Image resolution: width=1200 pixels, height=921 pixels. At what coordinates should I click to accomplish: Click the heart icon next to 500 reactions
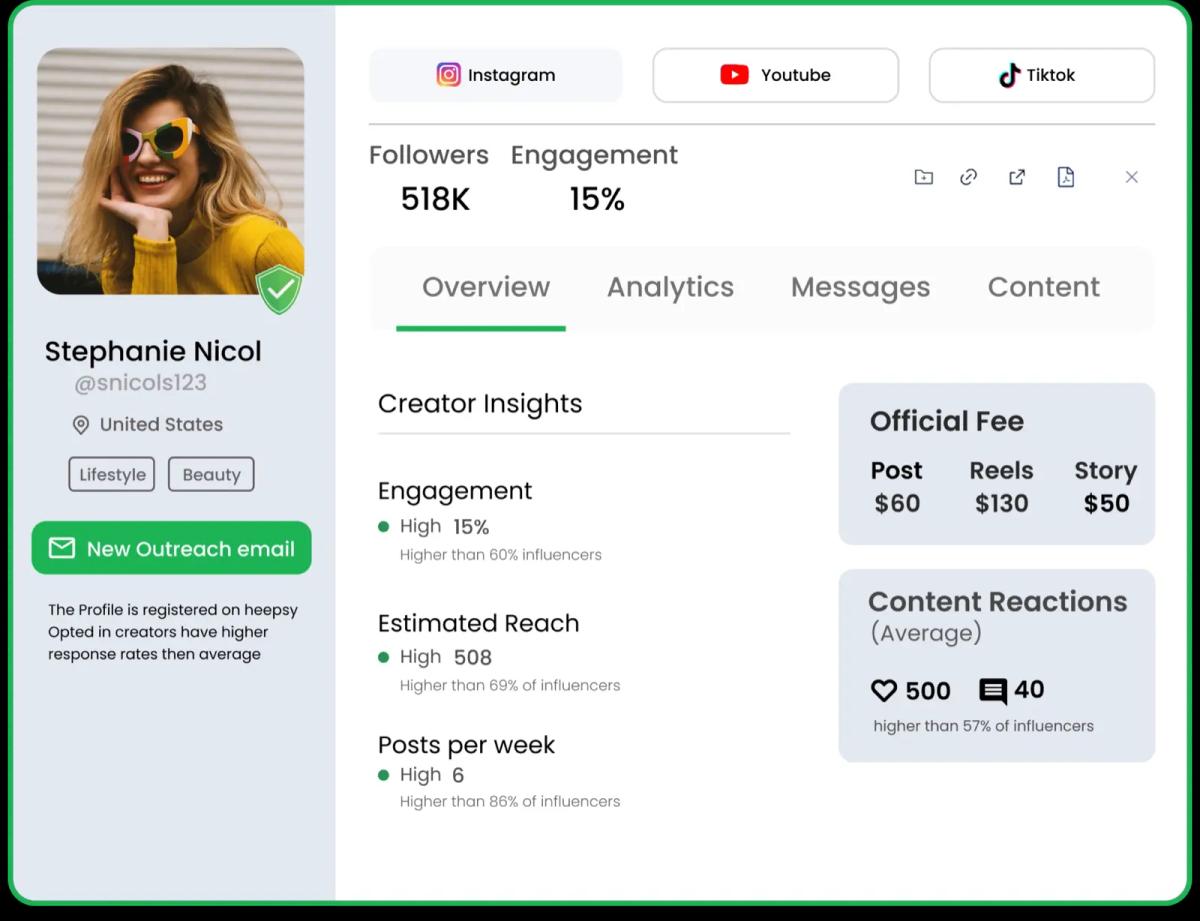pyautogui.click(x=884, y=690)
